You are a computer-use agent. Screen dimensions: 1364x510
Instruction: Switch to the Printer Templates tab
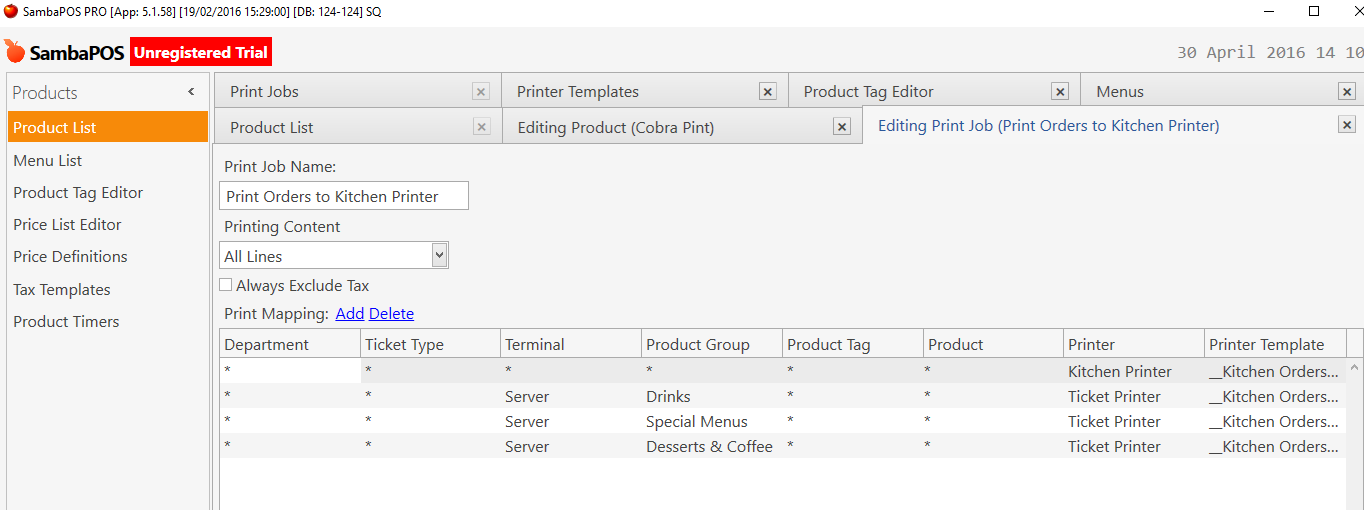pyautogui.click(x=578, y=92)
